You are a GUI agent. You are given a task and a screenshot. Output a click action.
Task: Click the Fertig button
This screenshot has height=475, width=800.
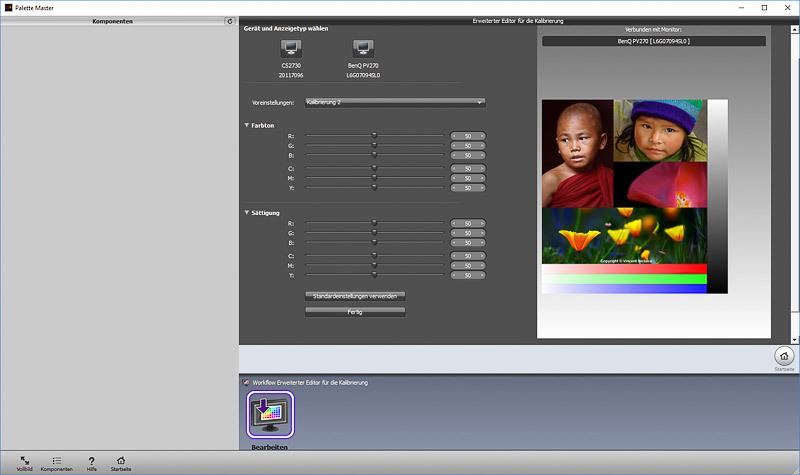pos(355,312)
